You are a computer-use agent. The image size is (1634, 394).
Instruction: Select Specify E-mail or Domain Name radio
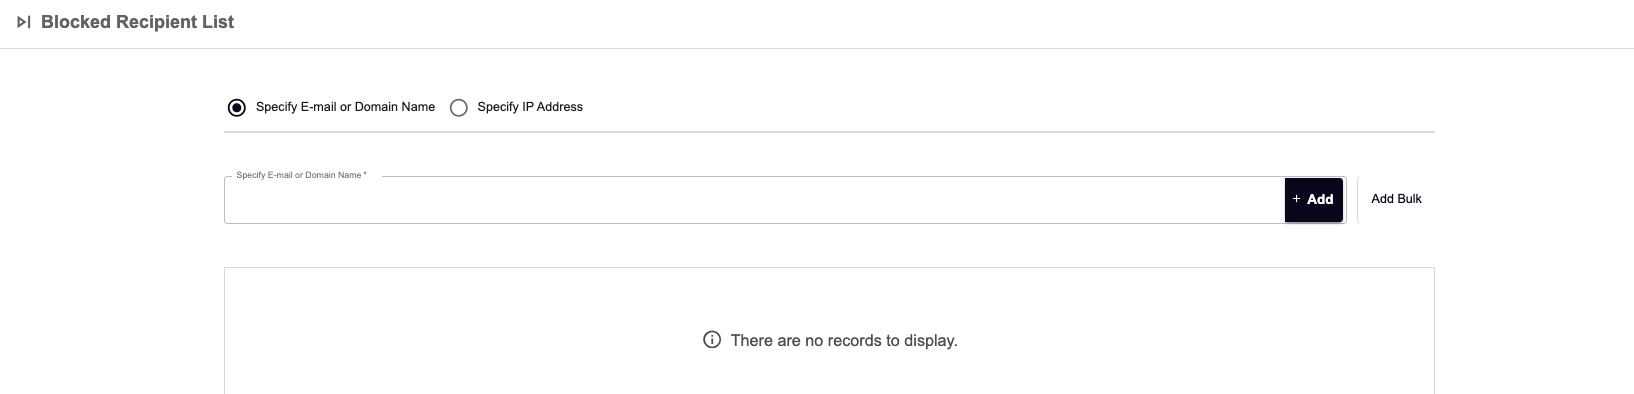237,107
